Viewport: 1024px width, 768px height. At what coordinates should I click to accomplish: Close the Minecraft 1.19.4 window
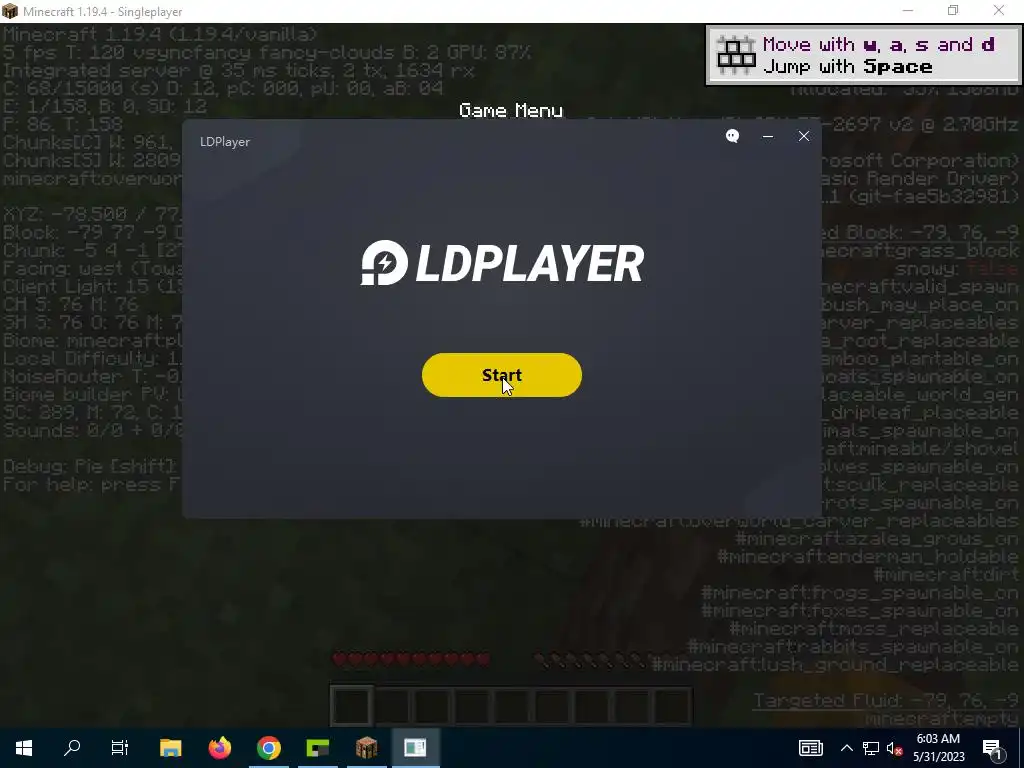click(x=999, y=10)
